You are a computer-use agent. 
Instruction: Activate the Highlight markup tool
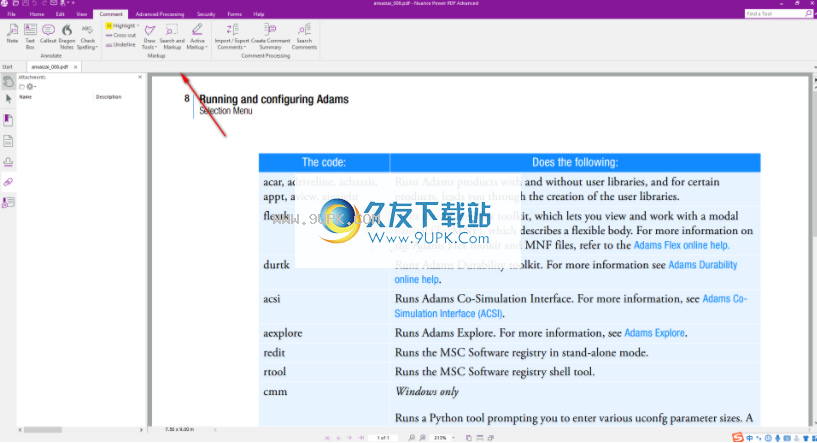(x=121, y=26)
